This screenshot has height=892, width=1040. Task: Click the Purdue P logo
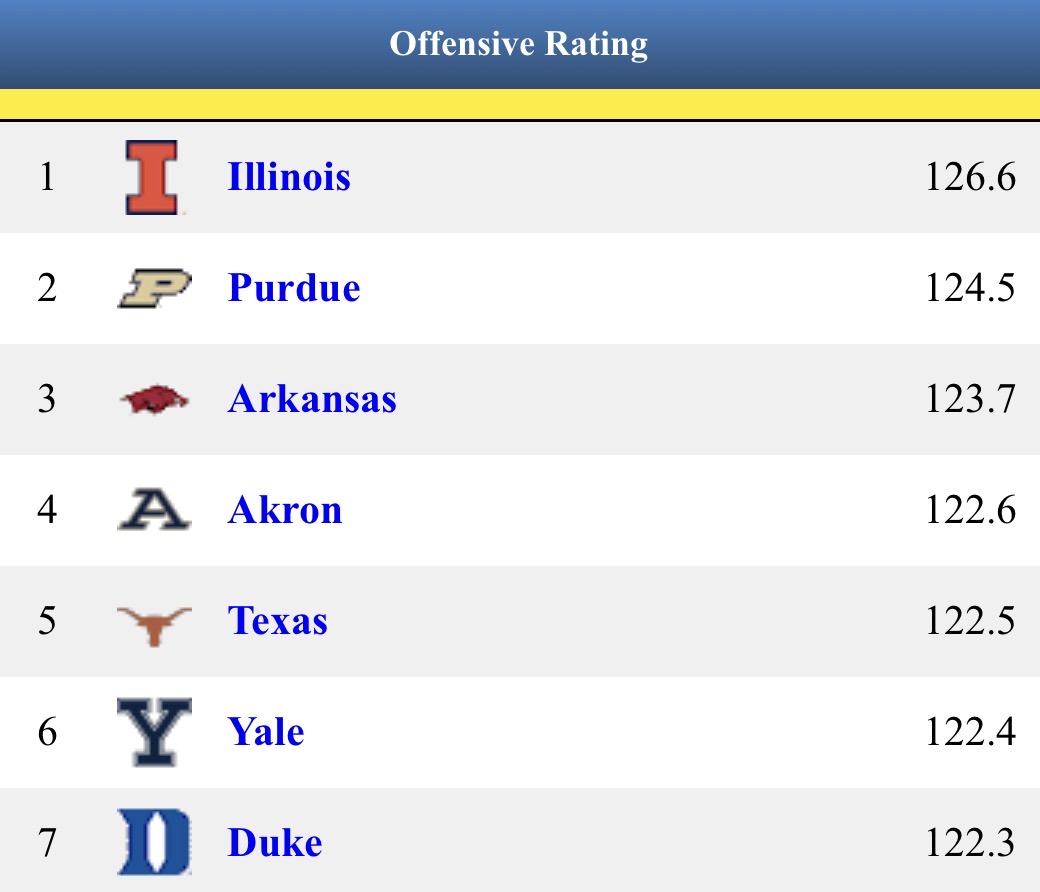(x=153, y=289)
